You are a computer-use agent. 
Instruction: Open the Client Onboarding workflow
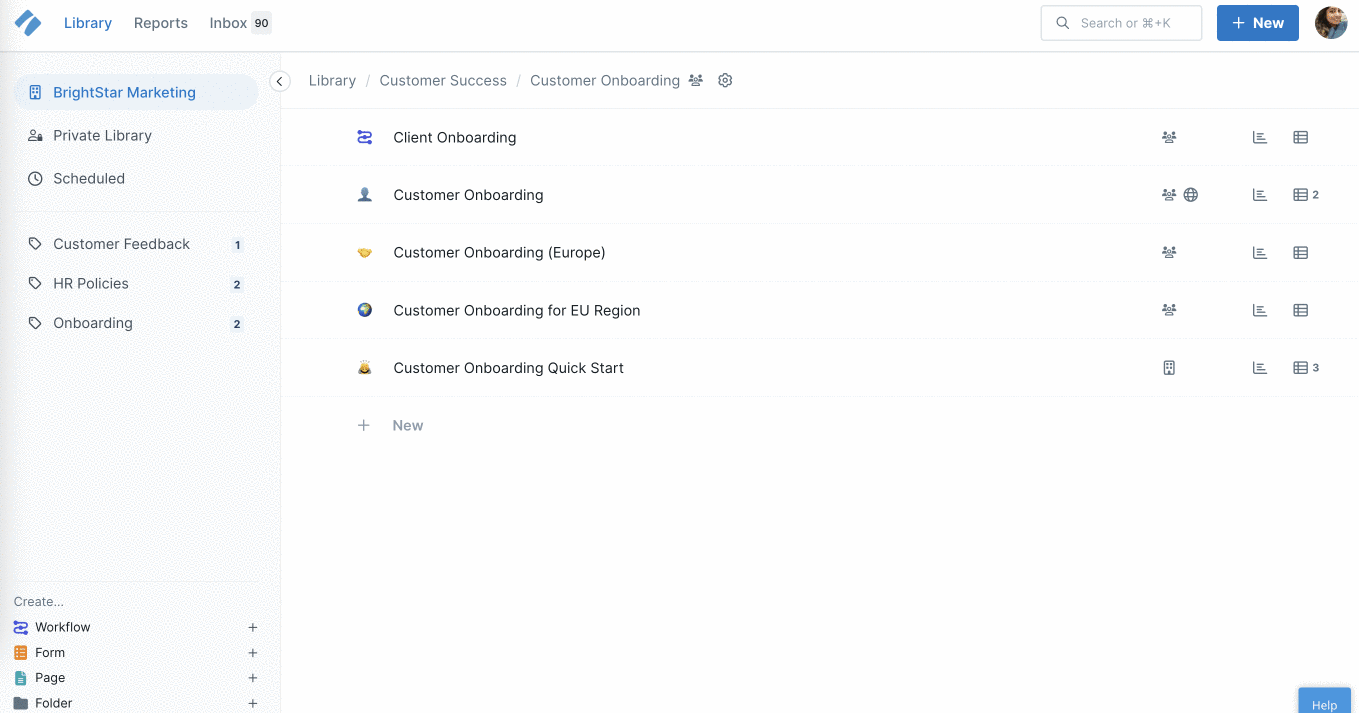[455, 137]
